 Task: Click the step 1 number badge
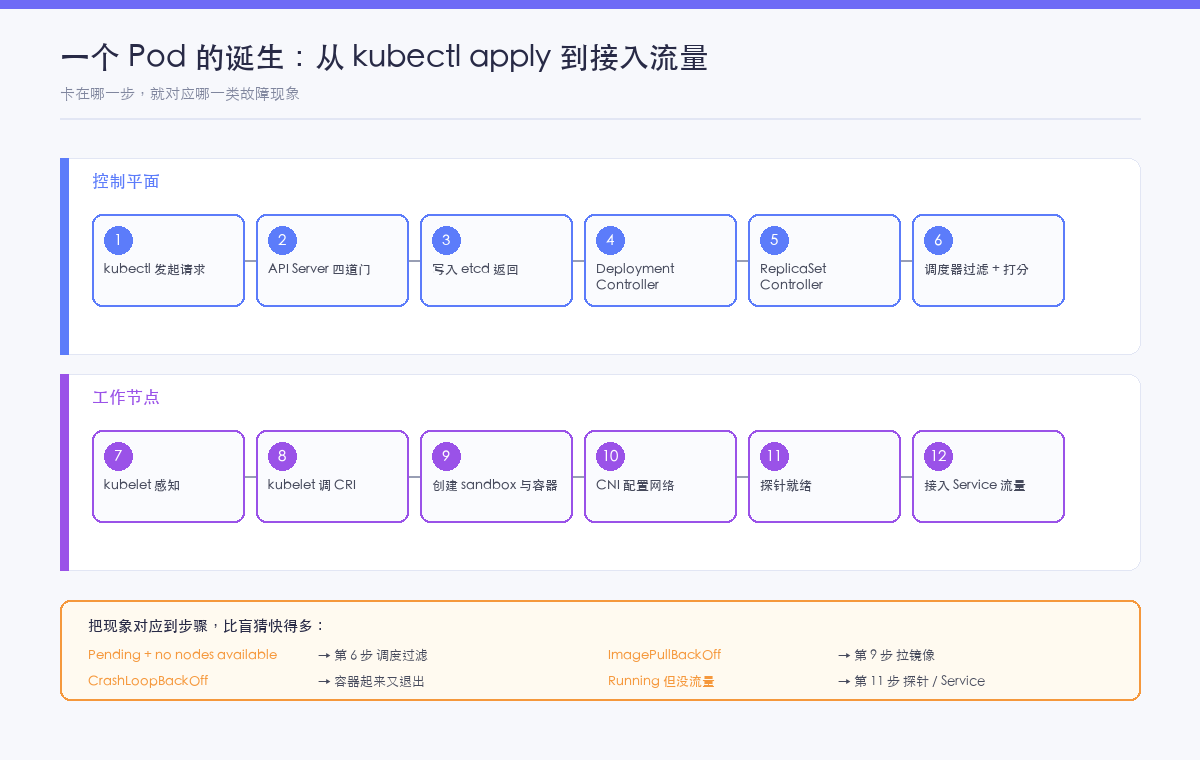click(x=118, y=240)
